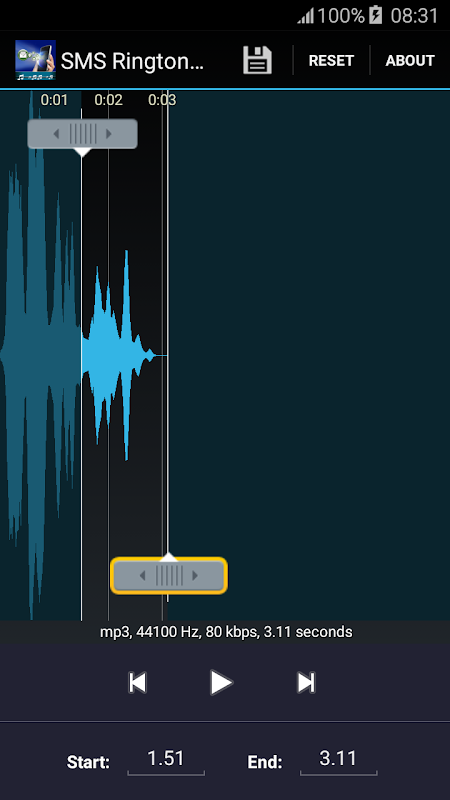The width and height of the screenshot is (450, 800).
Task: Tap the battery indicator in status bar
Action: (x=376, y=15)
